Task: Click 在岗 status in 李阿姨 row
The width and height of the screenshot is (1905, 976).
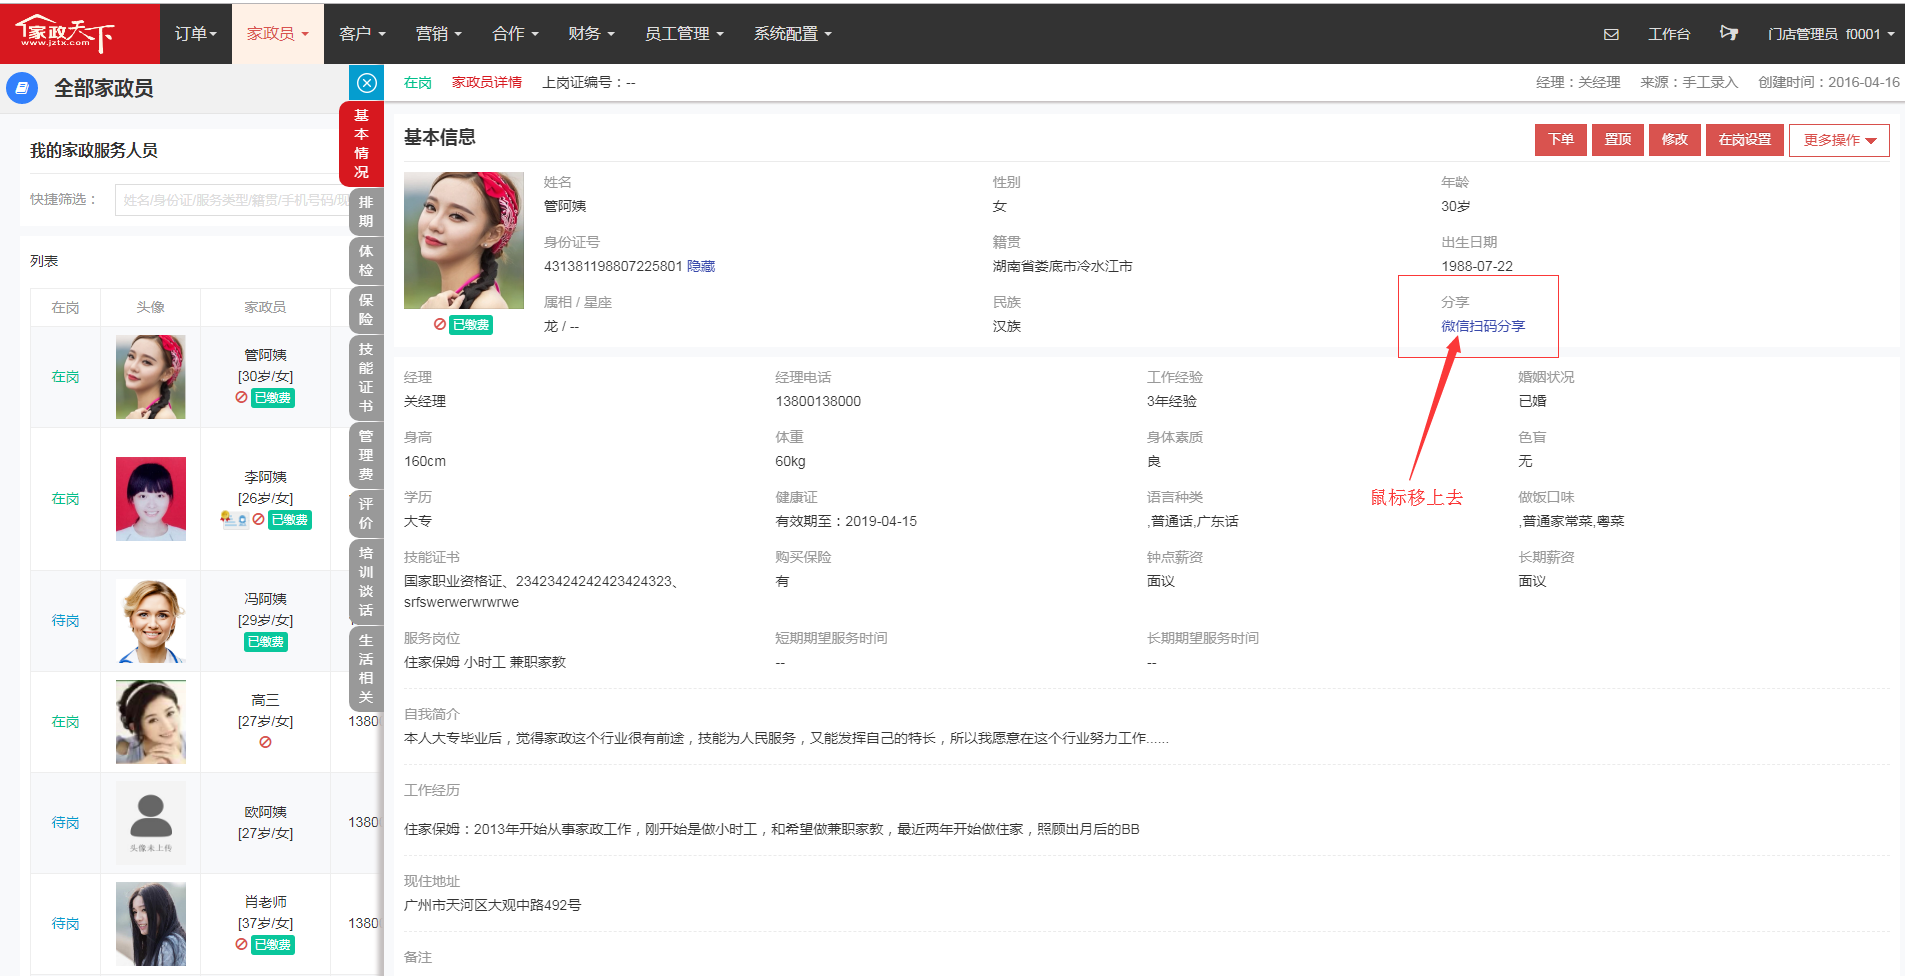Action: [x=66, y=499]
